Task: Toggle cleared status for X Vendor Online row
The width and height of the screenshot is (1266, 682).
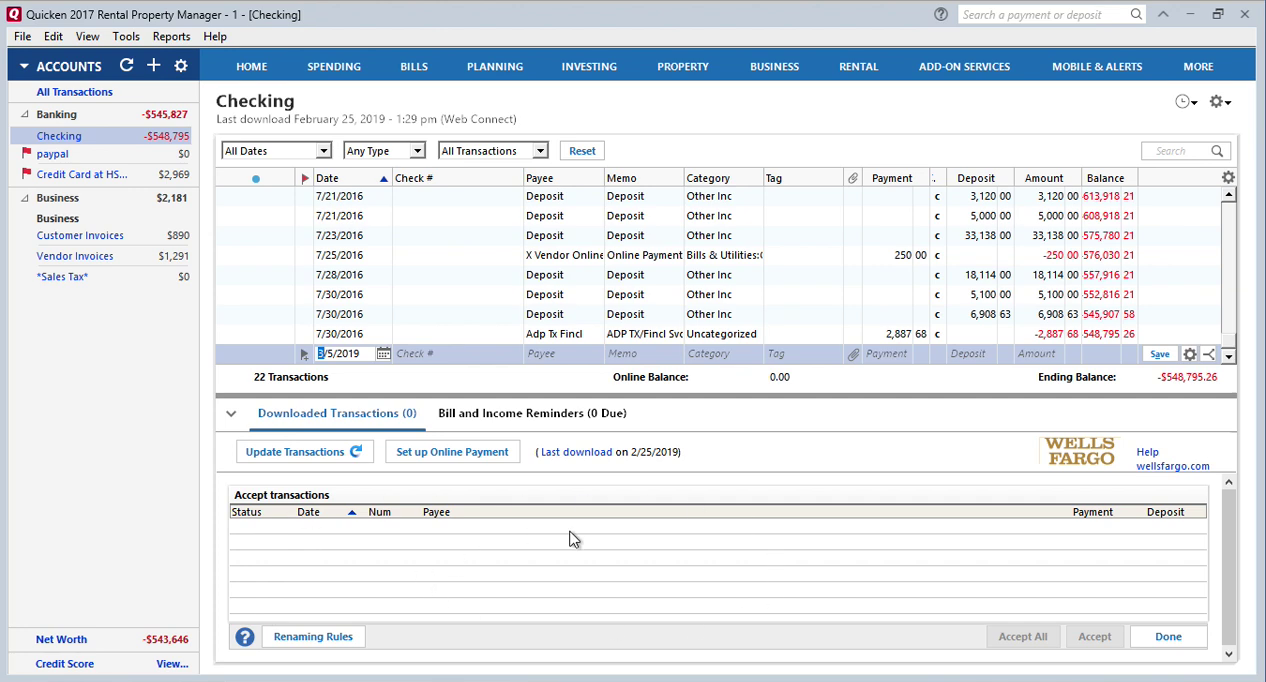Action: (x=937, y=255)
